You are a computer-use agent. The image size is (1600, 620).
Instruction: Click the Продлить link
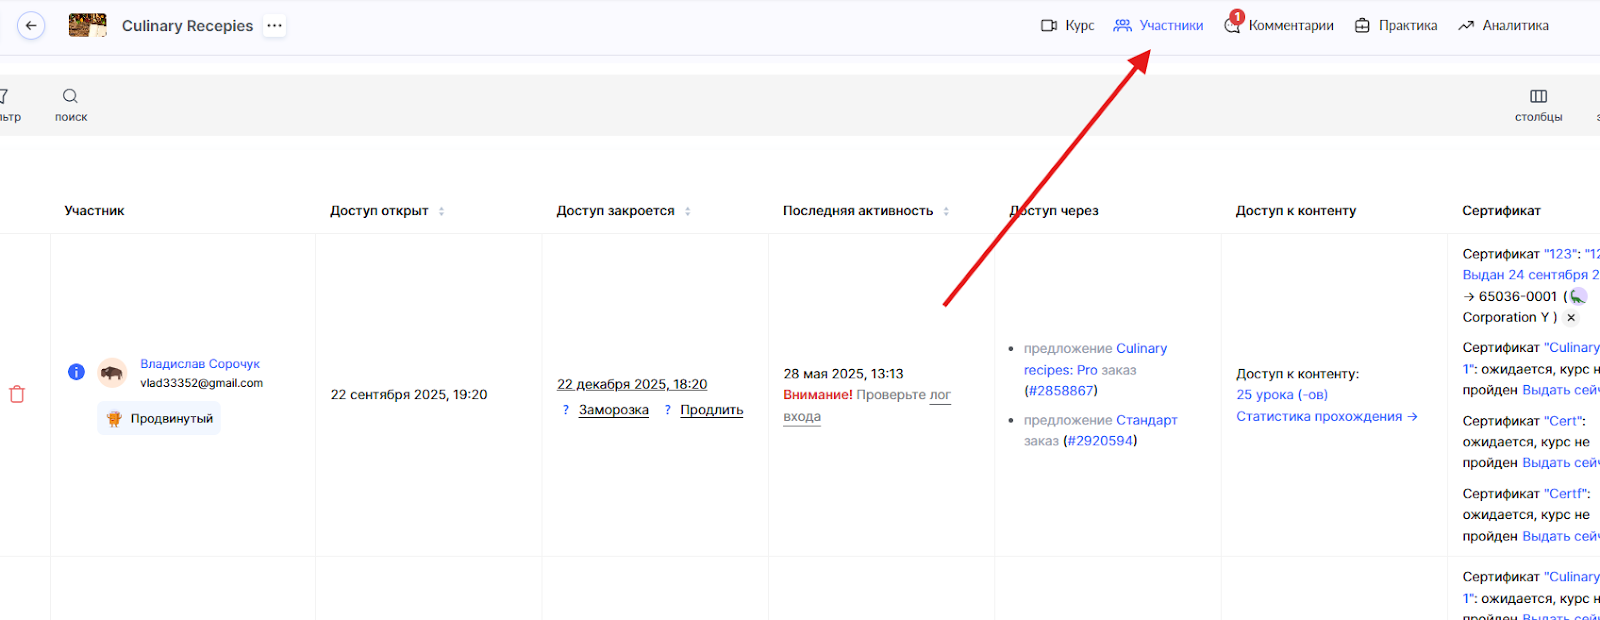click(x=711, y=410)
